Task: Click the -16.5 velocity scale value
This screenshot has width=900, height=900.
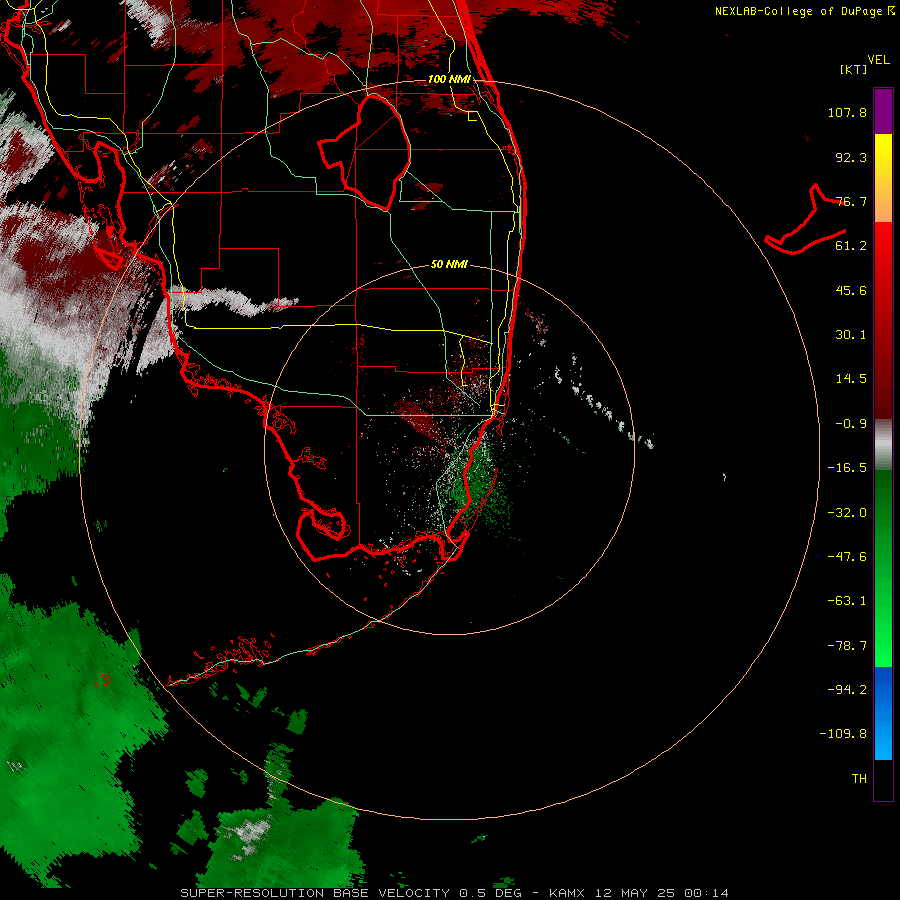Action: [x=847, y=468]
